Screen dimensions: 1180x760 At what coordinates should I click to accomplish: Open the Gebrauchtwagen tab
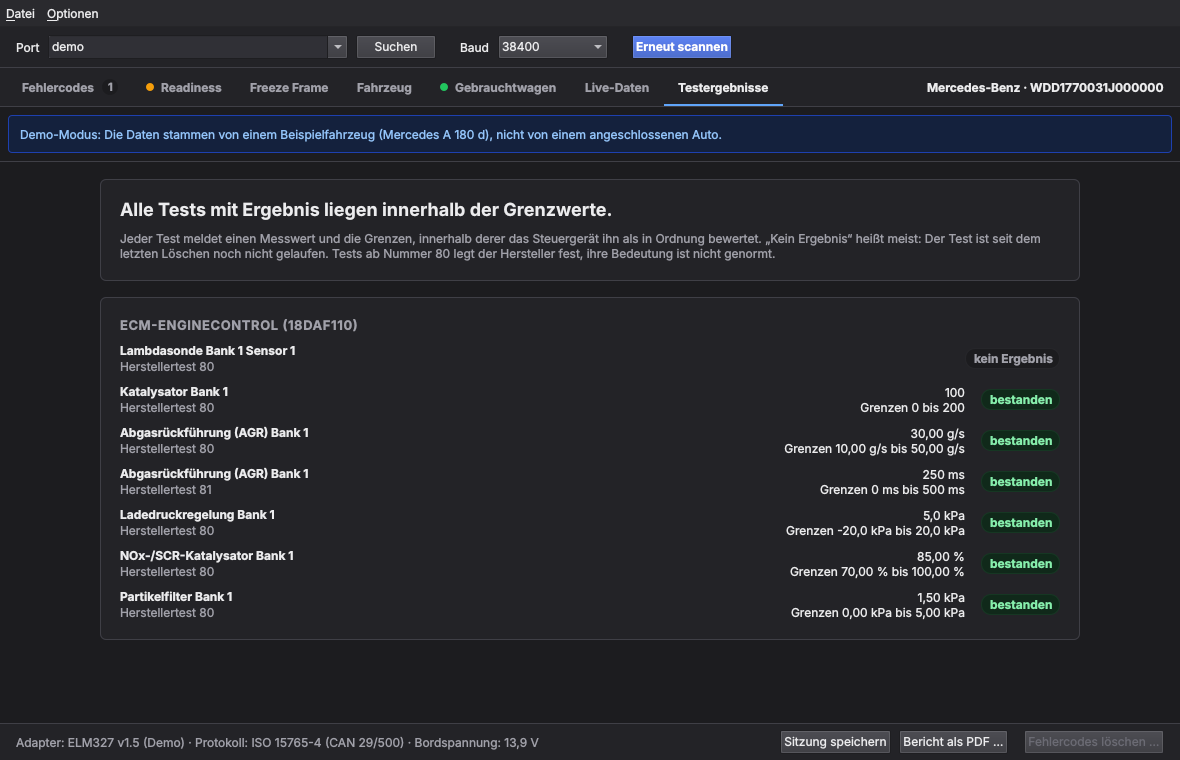[x=498, y=88]
